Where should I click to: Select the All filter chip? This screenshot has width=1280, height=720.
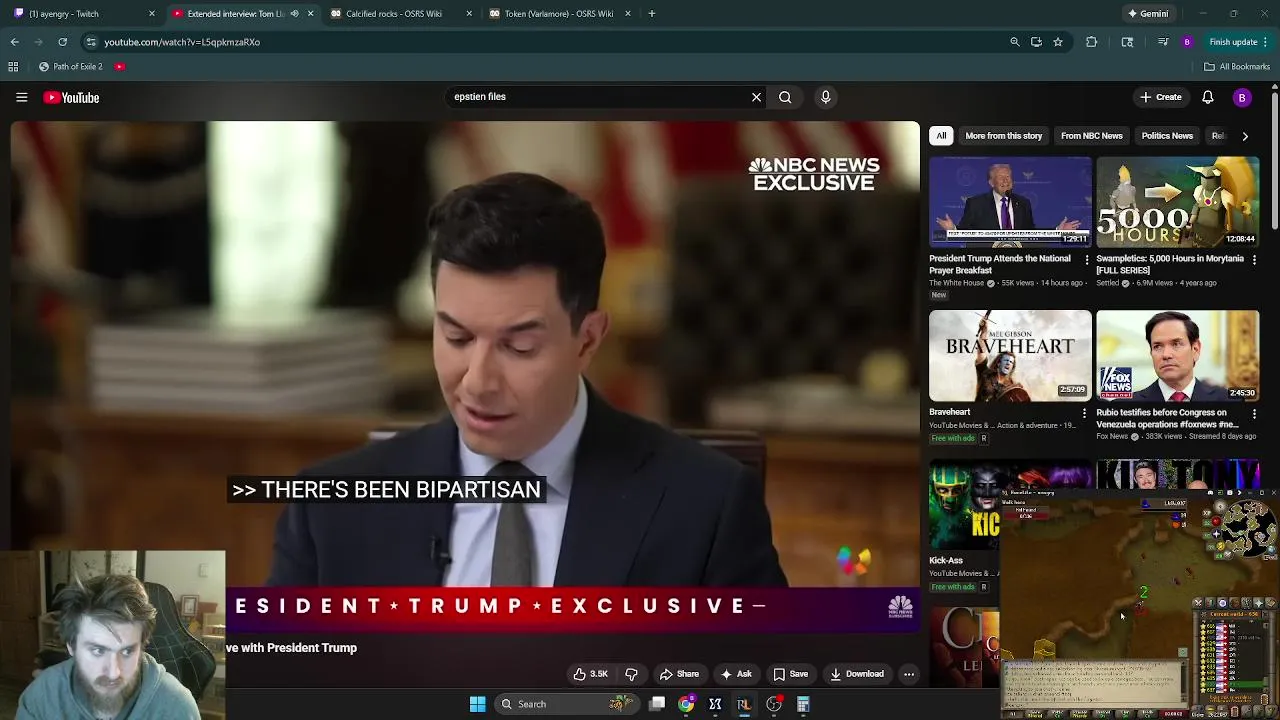click(x=941, y=136)
